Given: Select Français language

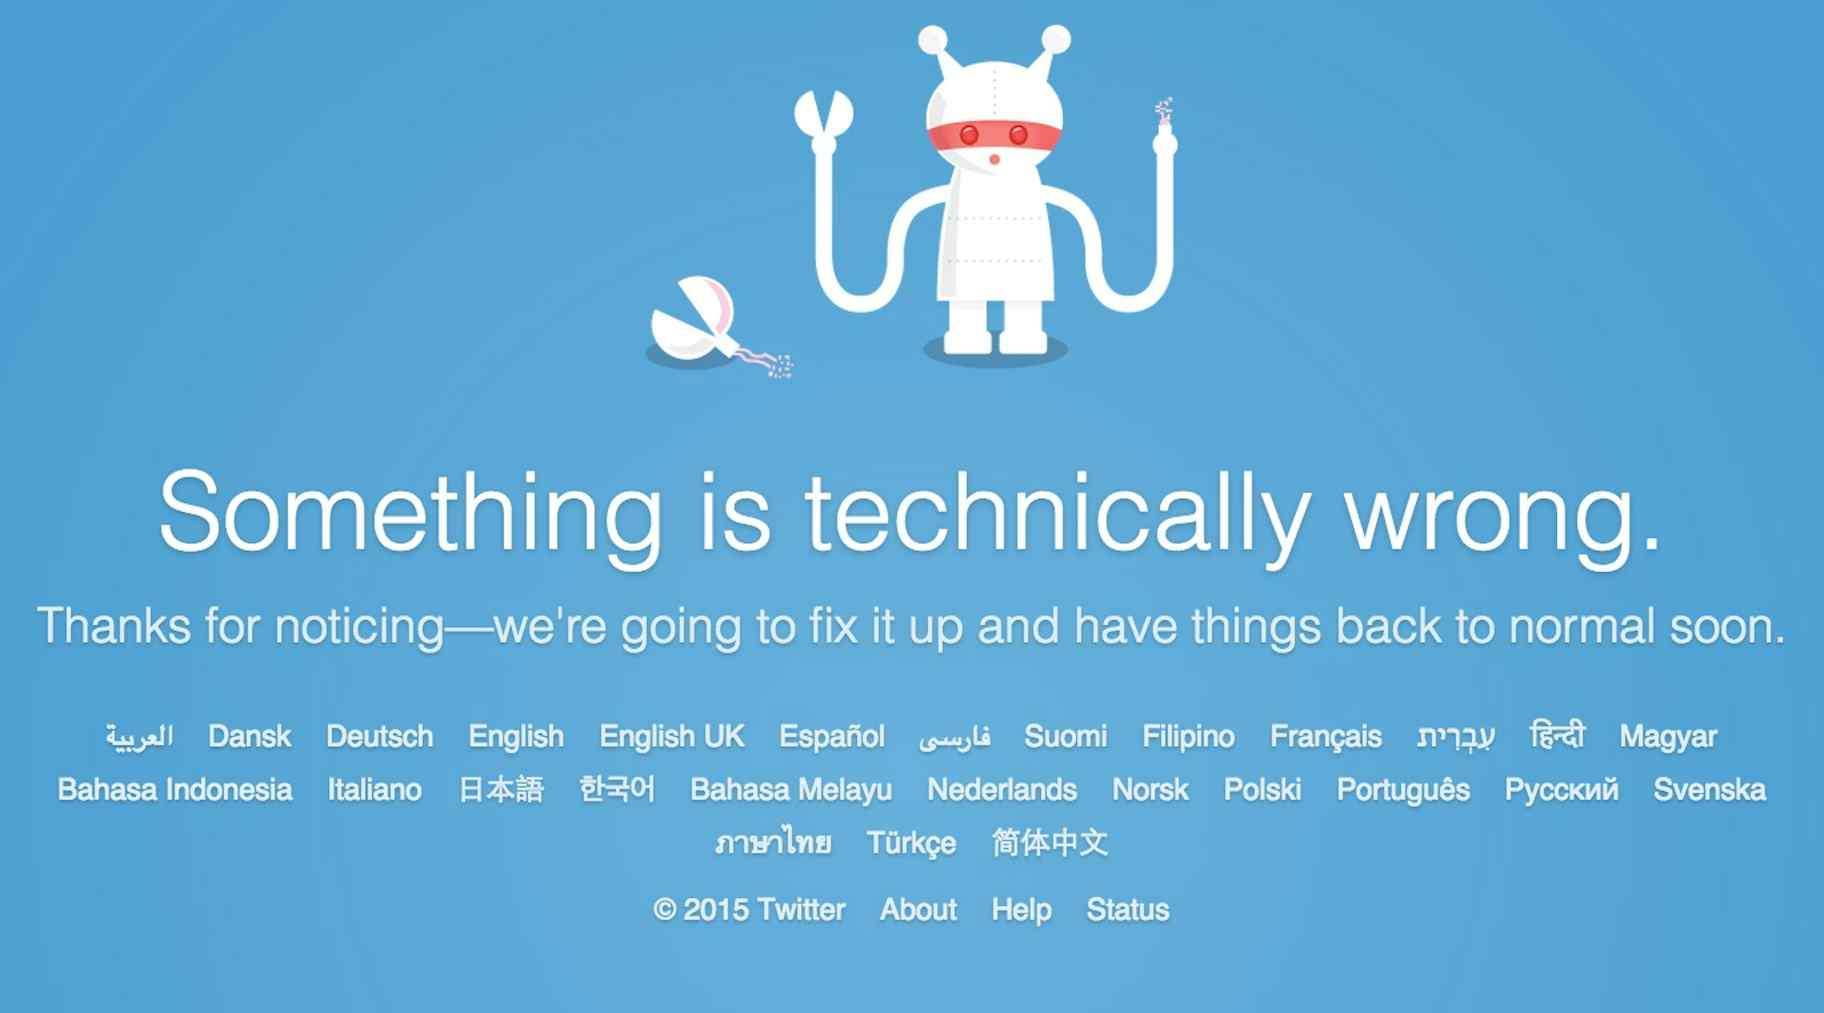Looking at the screenshot, I should 1326,737.
